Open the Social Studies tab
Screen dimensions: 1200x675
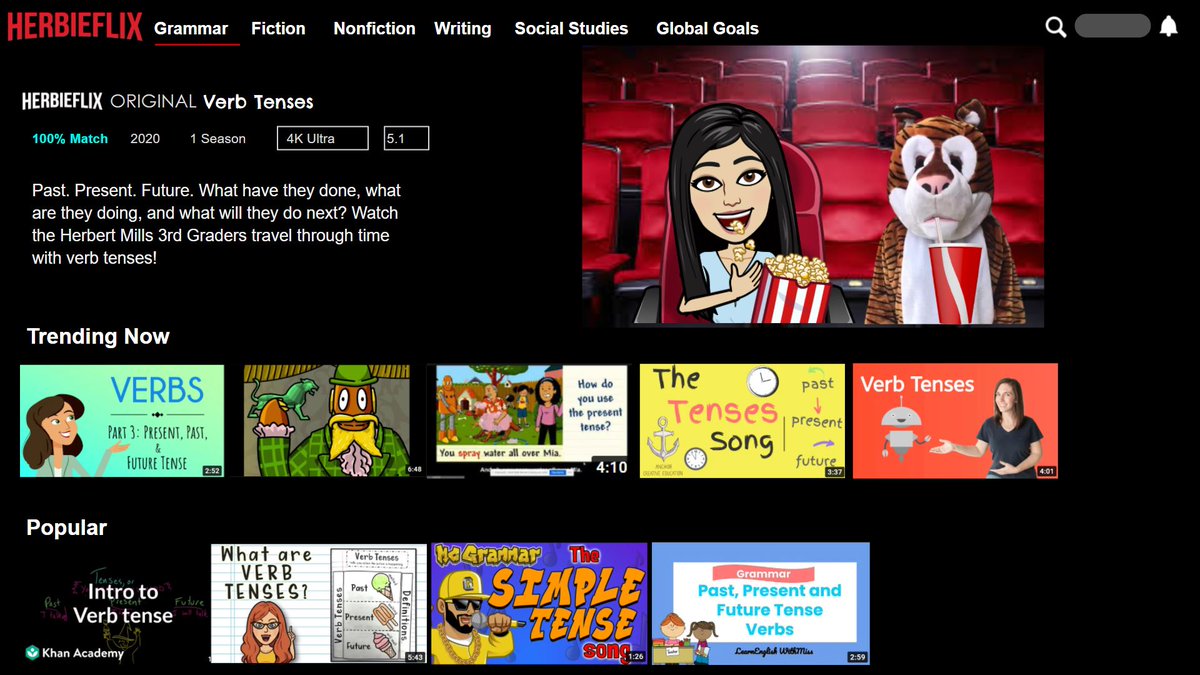click(x=571, y=28)
